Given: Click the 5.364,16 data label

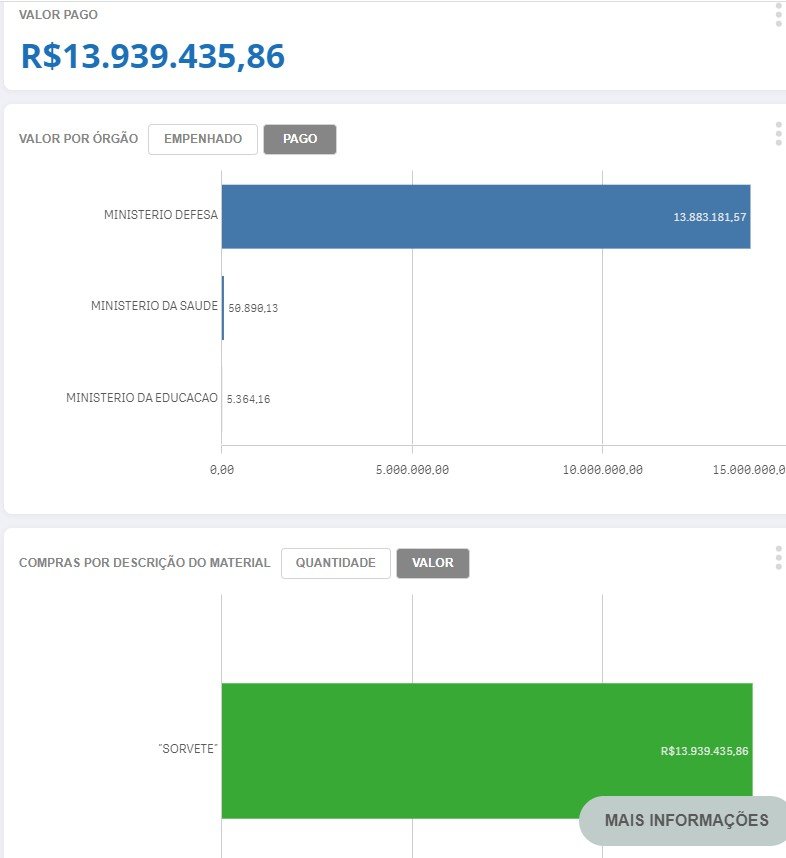Looking at the screenshot, I should tap(248, 399).
